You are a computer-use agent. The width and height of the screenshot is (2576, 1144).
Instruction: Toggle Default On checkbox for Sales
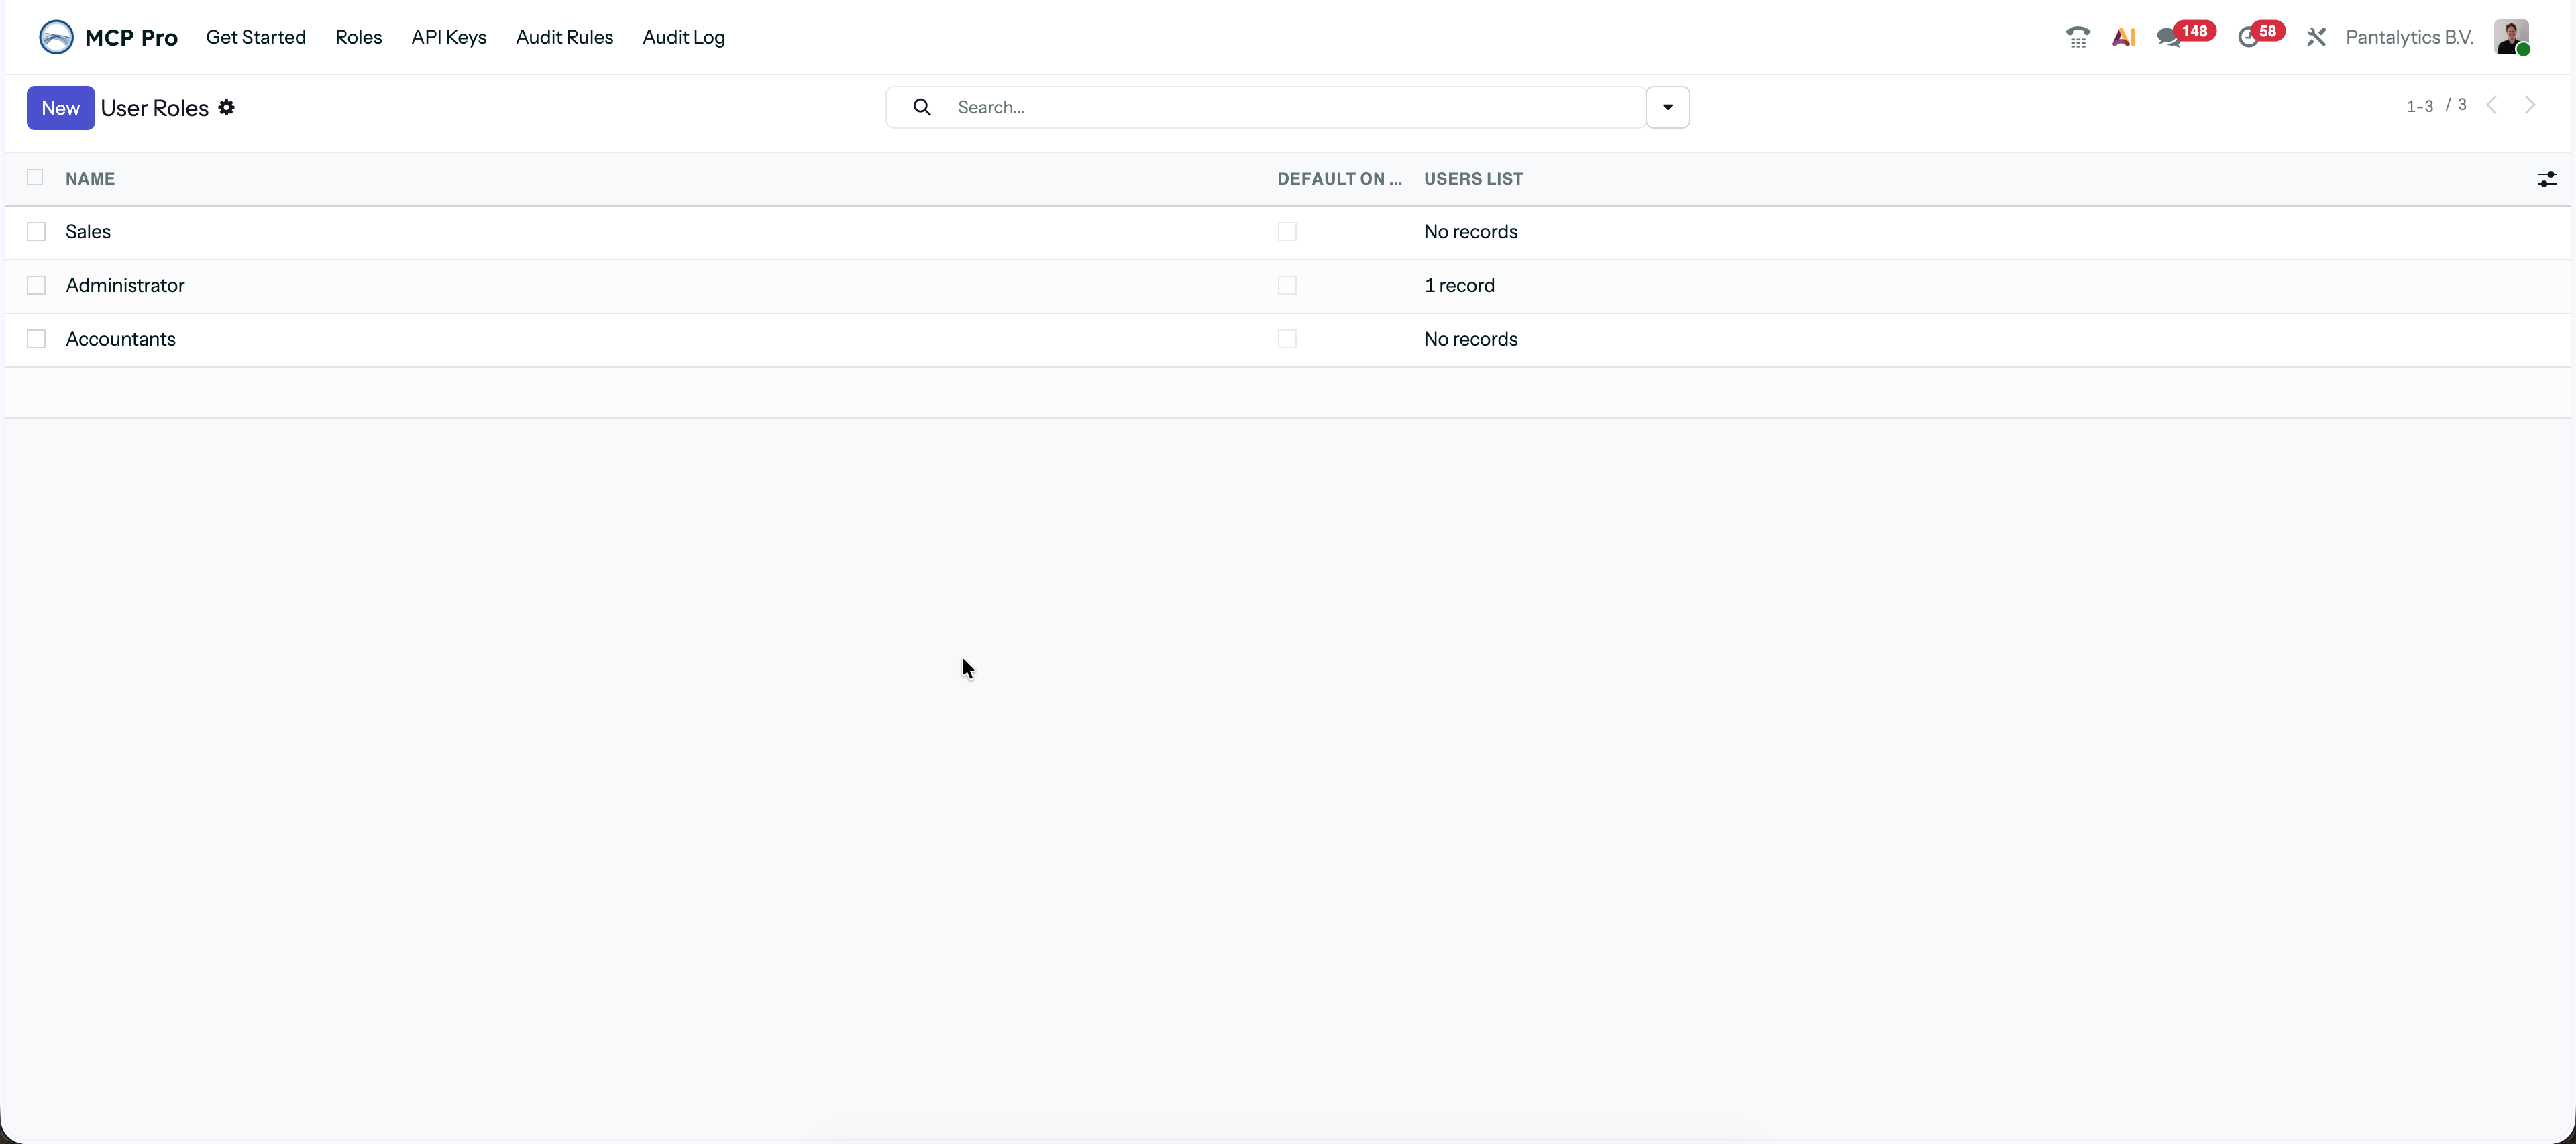click(1287, 232)
